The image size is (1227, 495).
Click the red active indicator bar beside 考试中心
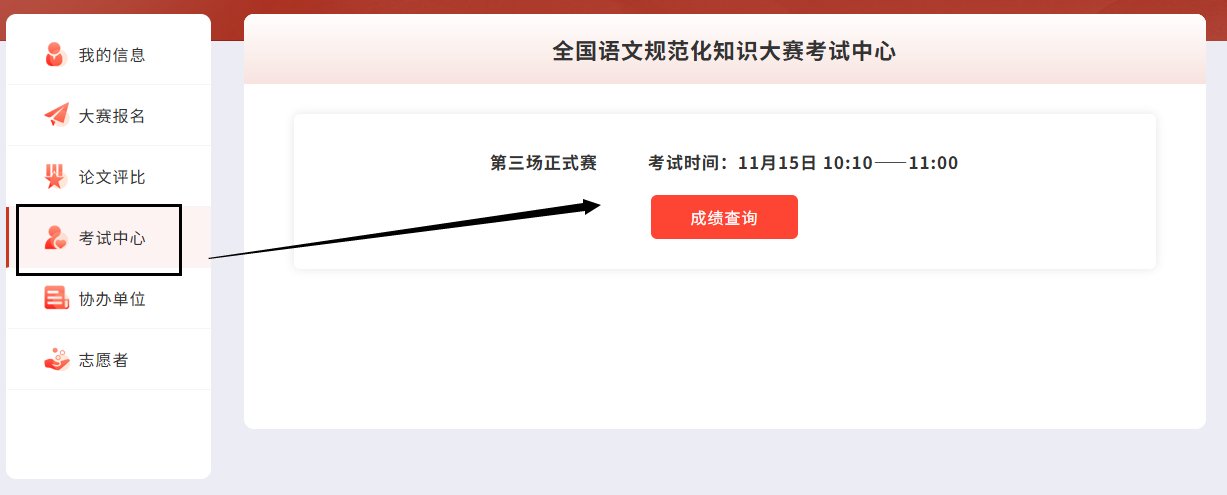[x=8, y=238]
